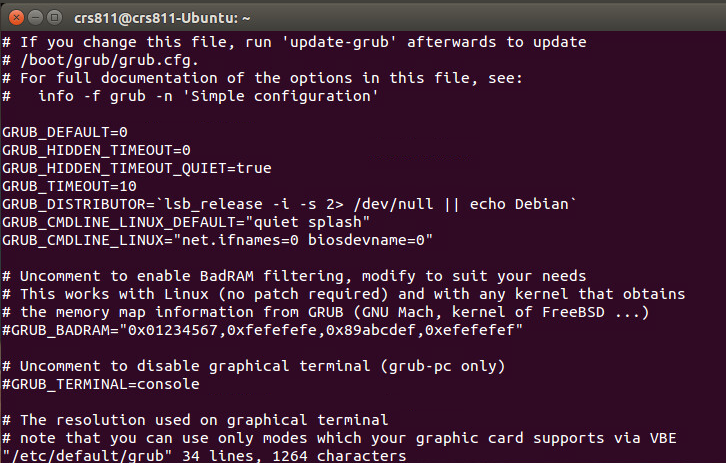Minimize the terminal window
The image size is (726, 463).
[x=36, y=18]
